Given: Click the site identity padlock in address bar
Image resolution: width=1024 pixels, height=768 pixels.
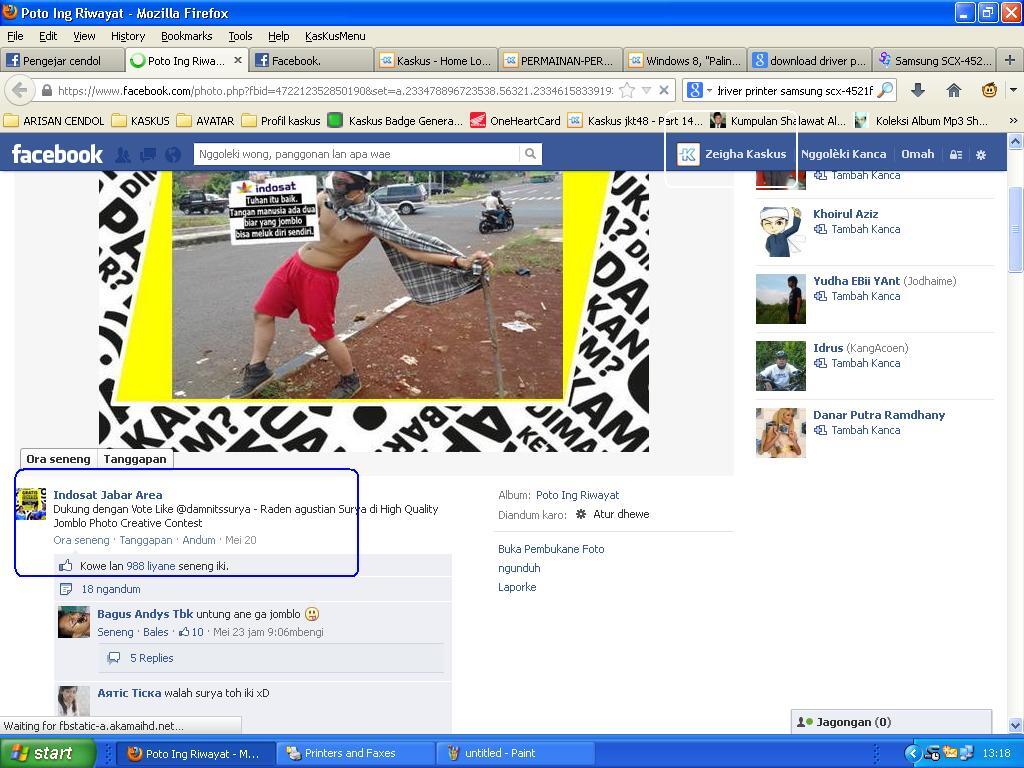Looking at the screenshot, I should coord(47,91).
